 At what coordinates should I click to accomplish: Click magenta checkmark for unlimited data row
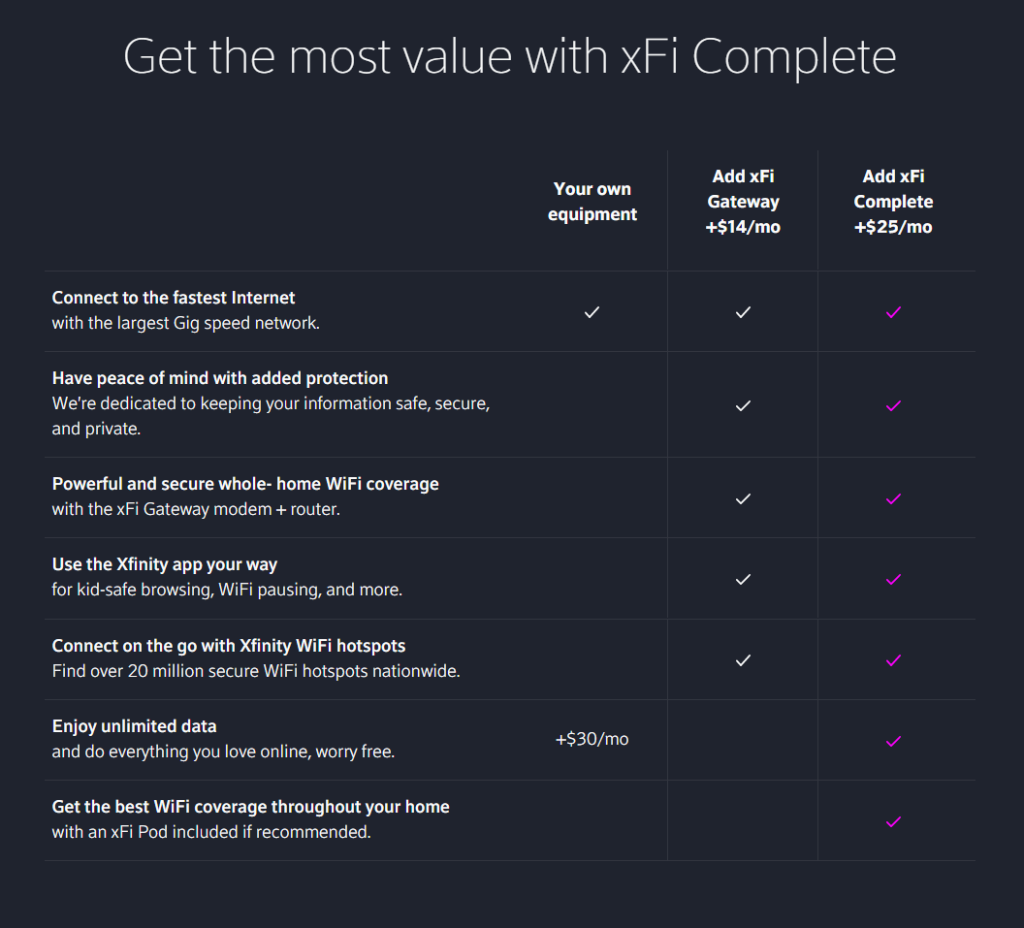[893, 741]
